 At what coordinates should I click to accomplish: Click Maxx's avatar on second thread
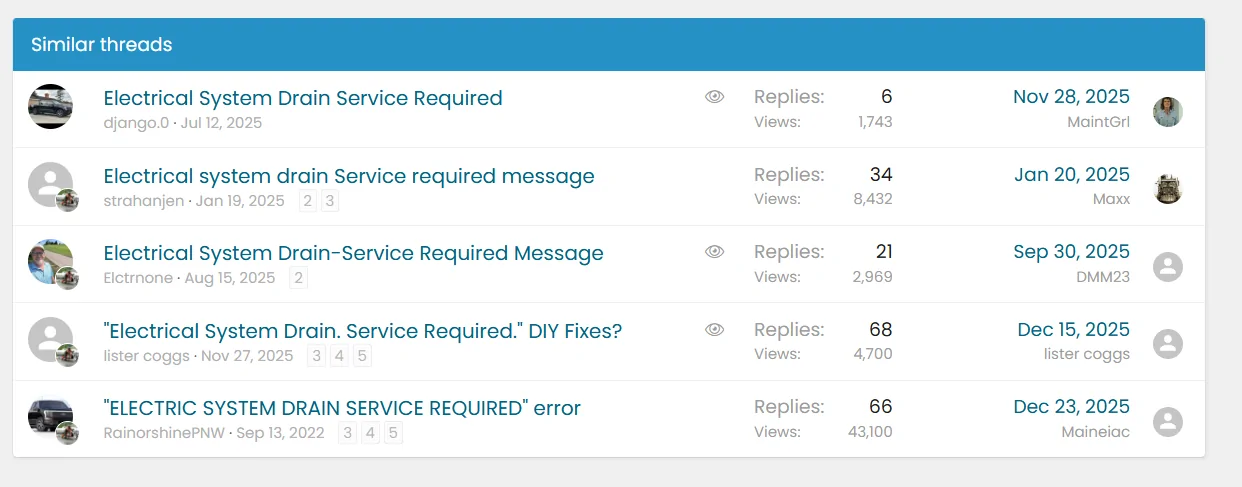pyautogui.click(x=1168, y=189)
